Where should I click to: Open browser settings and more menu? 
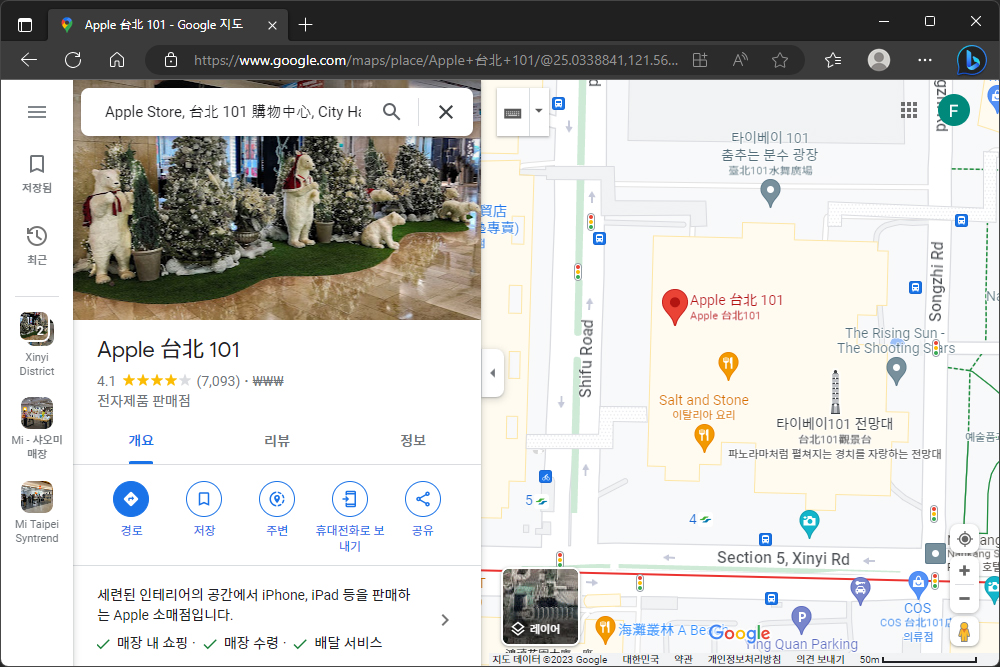pyautogui.click(x=925, y=61)
